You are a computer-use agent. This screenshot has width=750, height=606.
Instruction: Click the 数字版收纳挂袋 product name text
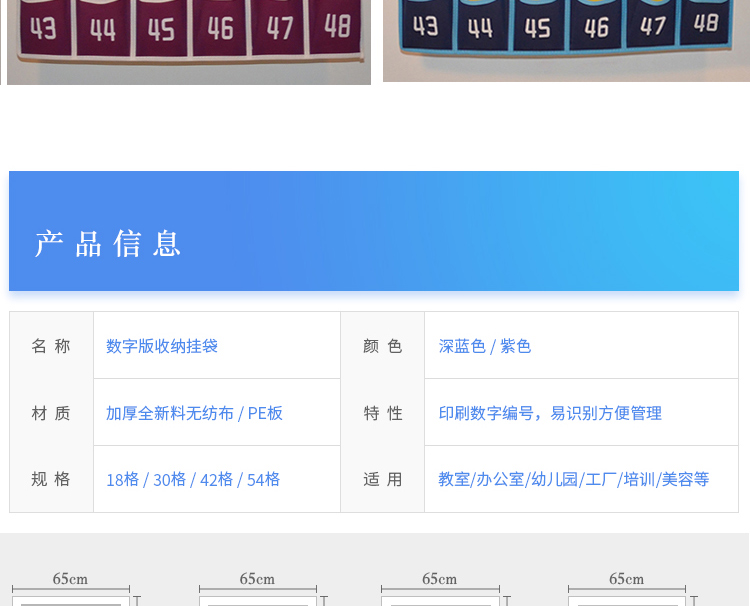162,346
